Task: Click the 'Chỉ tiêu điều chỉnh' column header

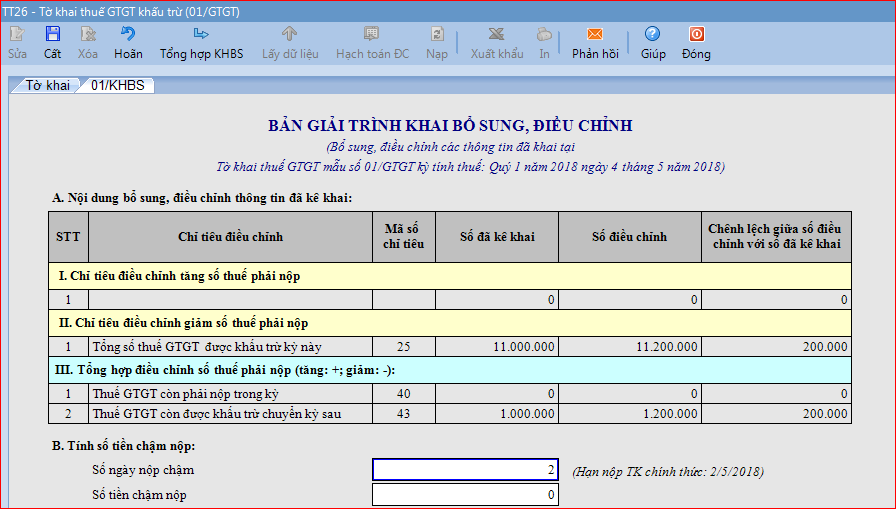Action: coord(230,237)
